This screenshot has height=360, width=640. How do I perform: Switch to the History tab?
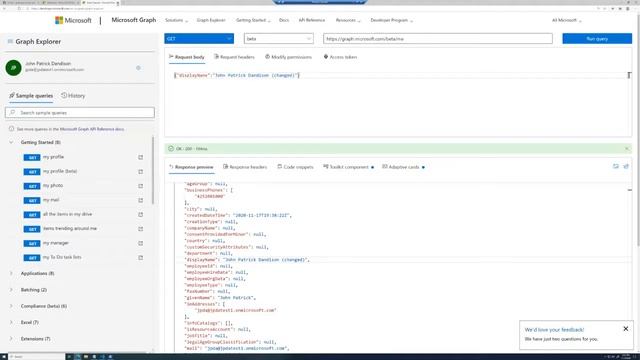[x=73, y=96]
